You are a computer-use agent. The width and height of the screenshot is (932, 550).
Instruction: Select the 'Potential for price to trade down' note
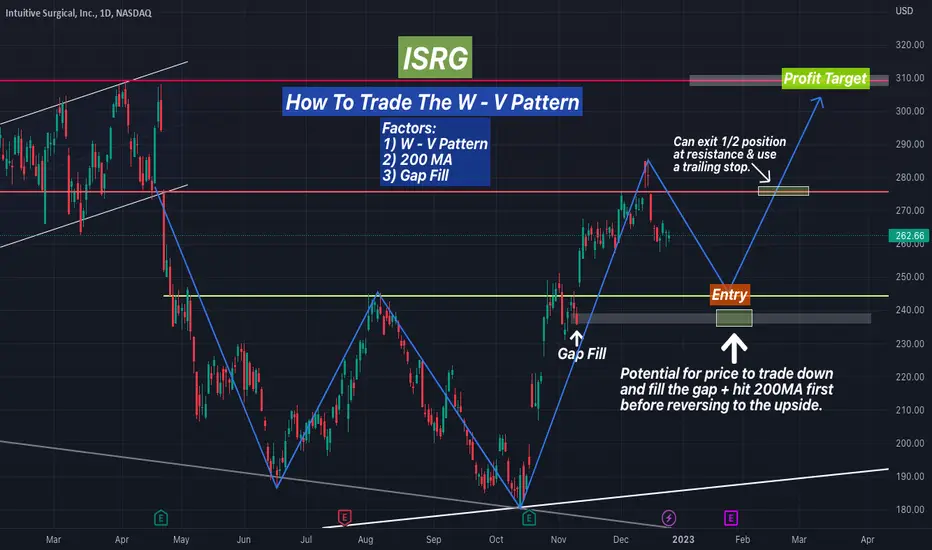[726, 389]
